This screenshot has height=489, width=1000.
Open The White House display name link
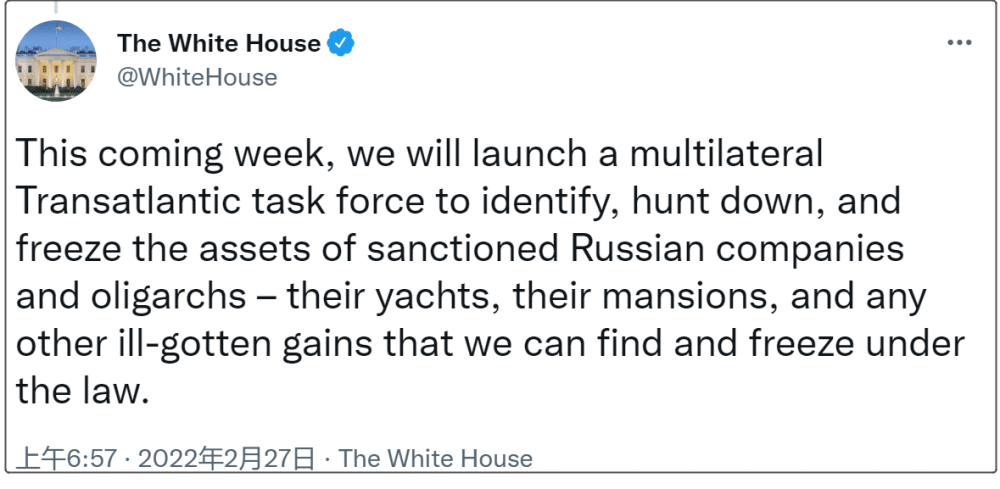(x=219, y=43)
